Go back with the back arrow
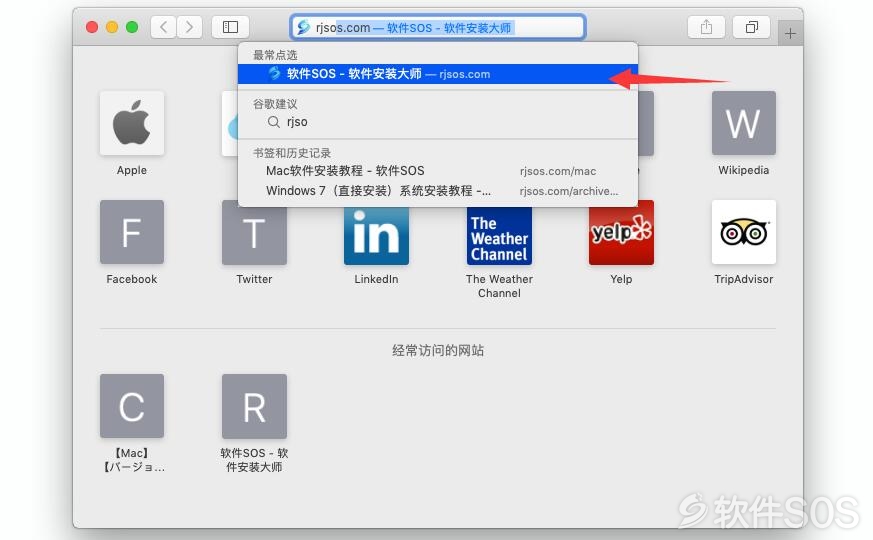 point(164,27)
